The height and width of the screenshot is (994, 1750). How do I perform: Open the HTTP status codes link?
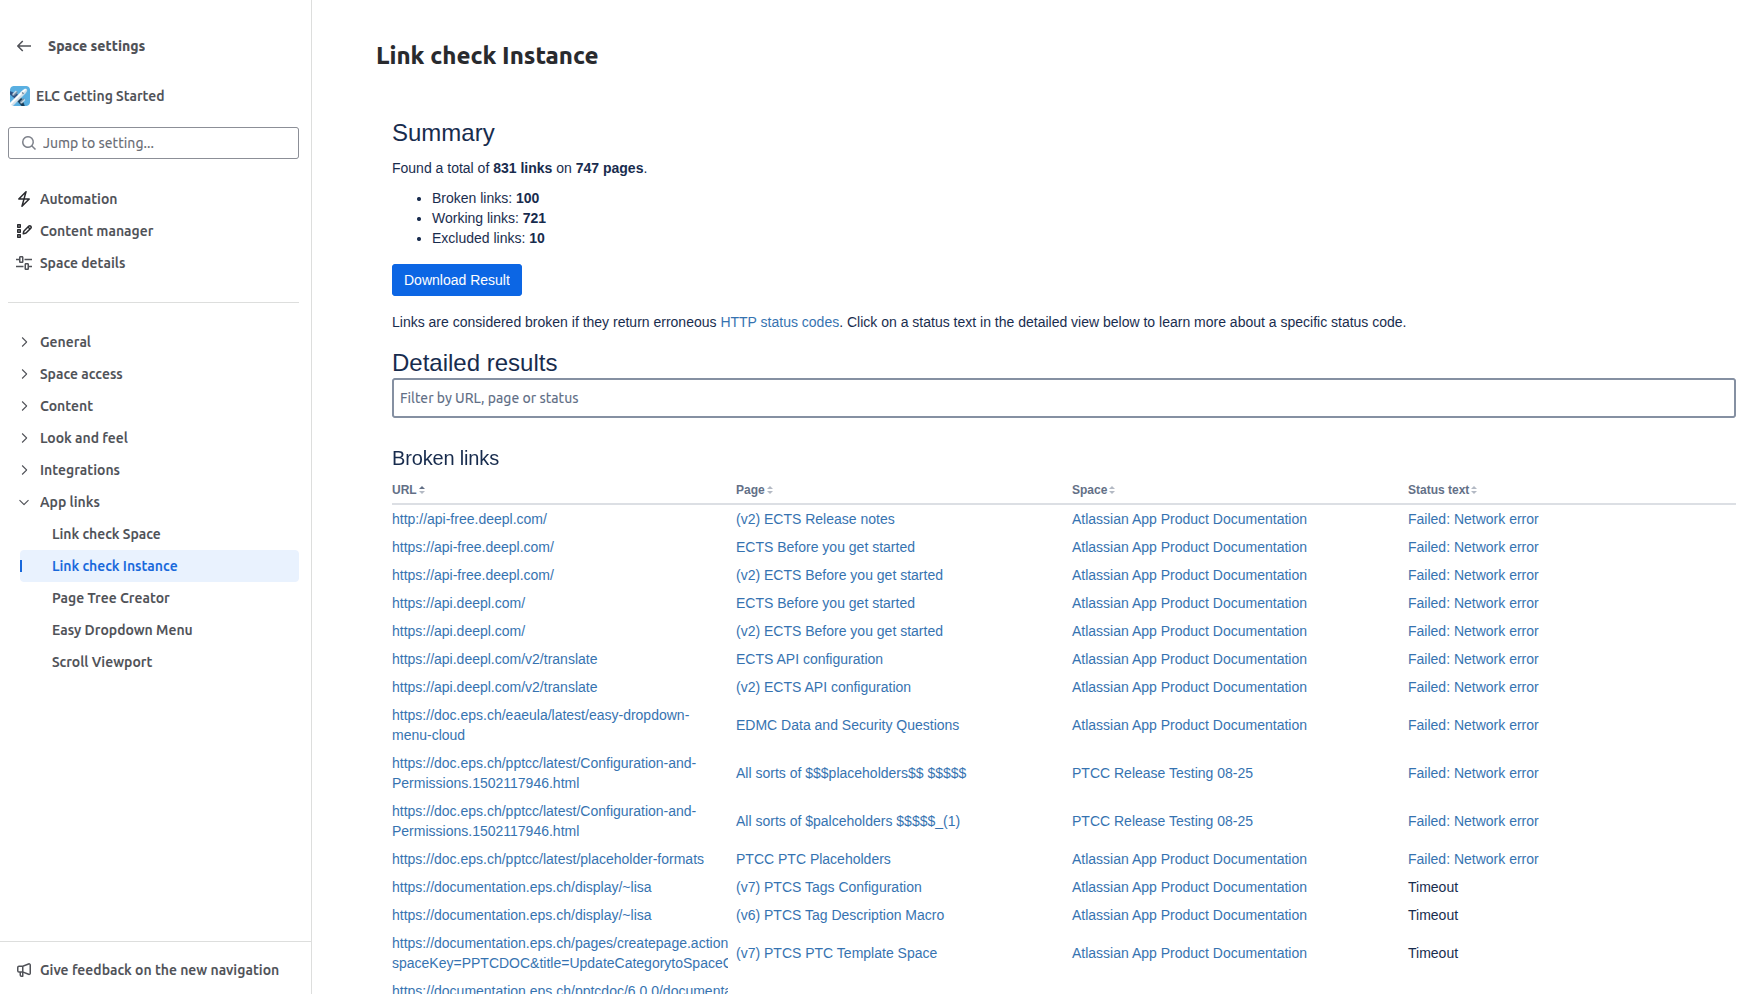pyautogui.click(x=779, y=322)
